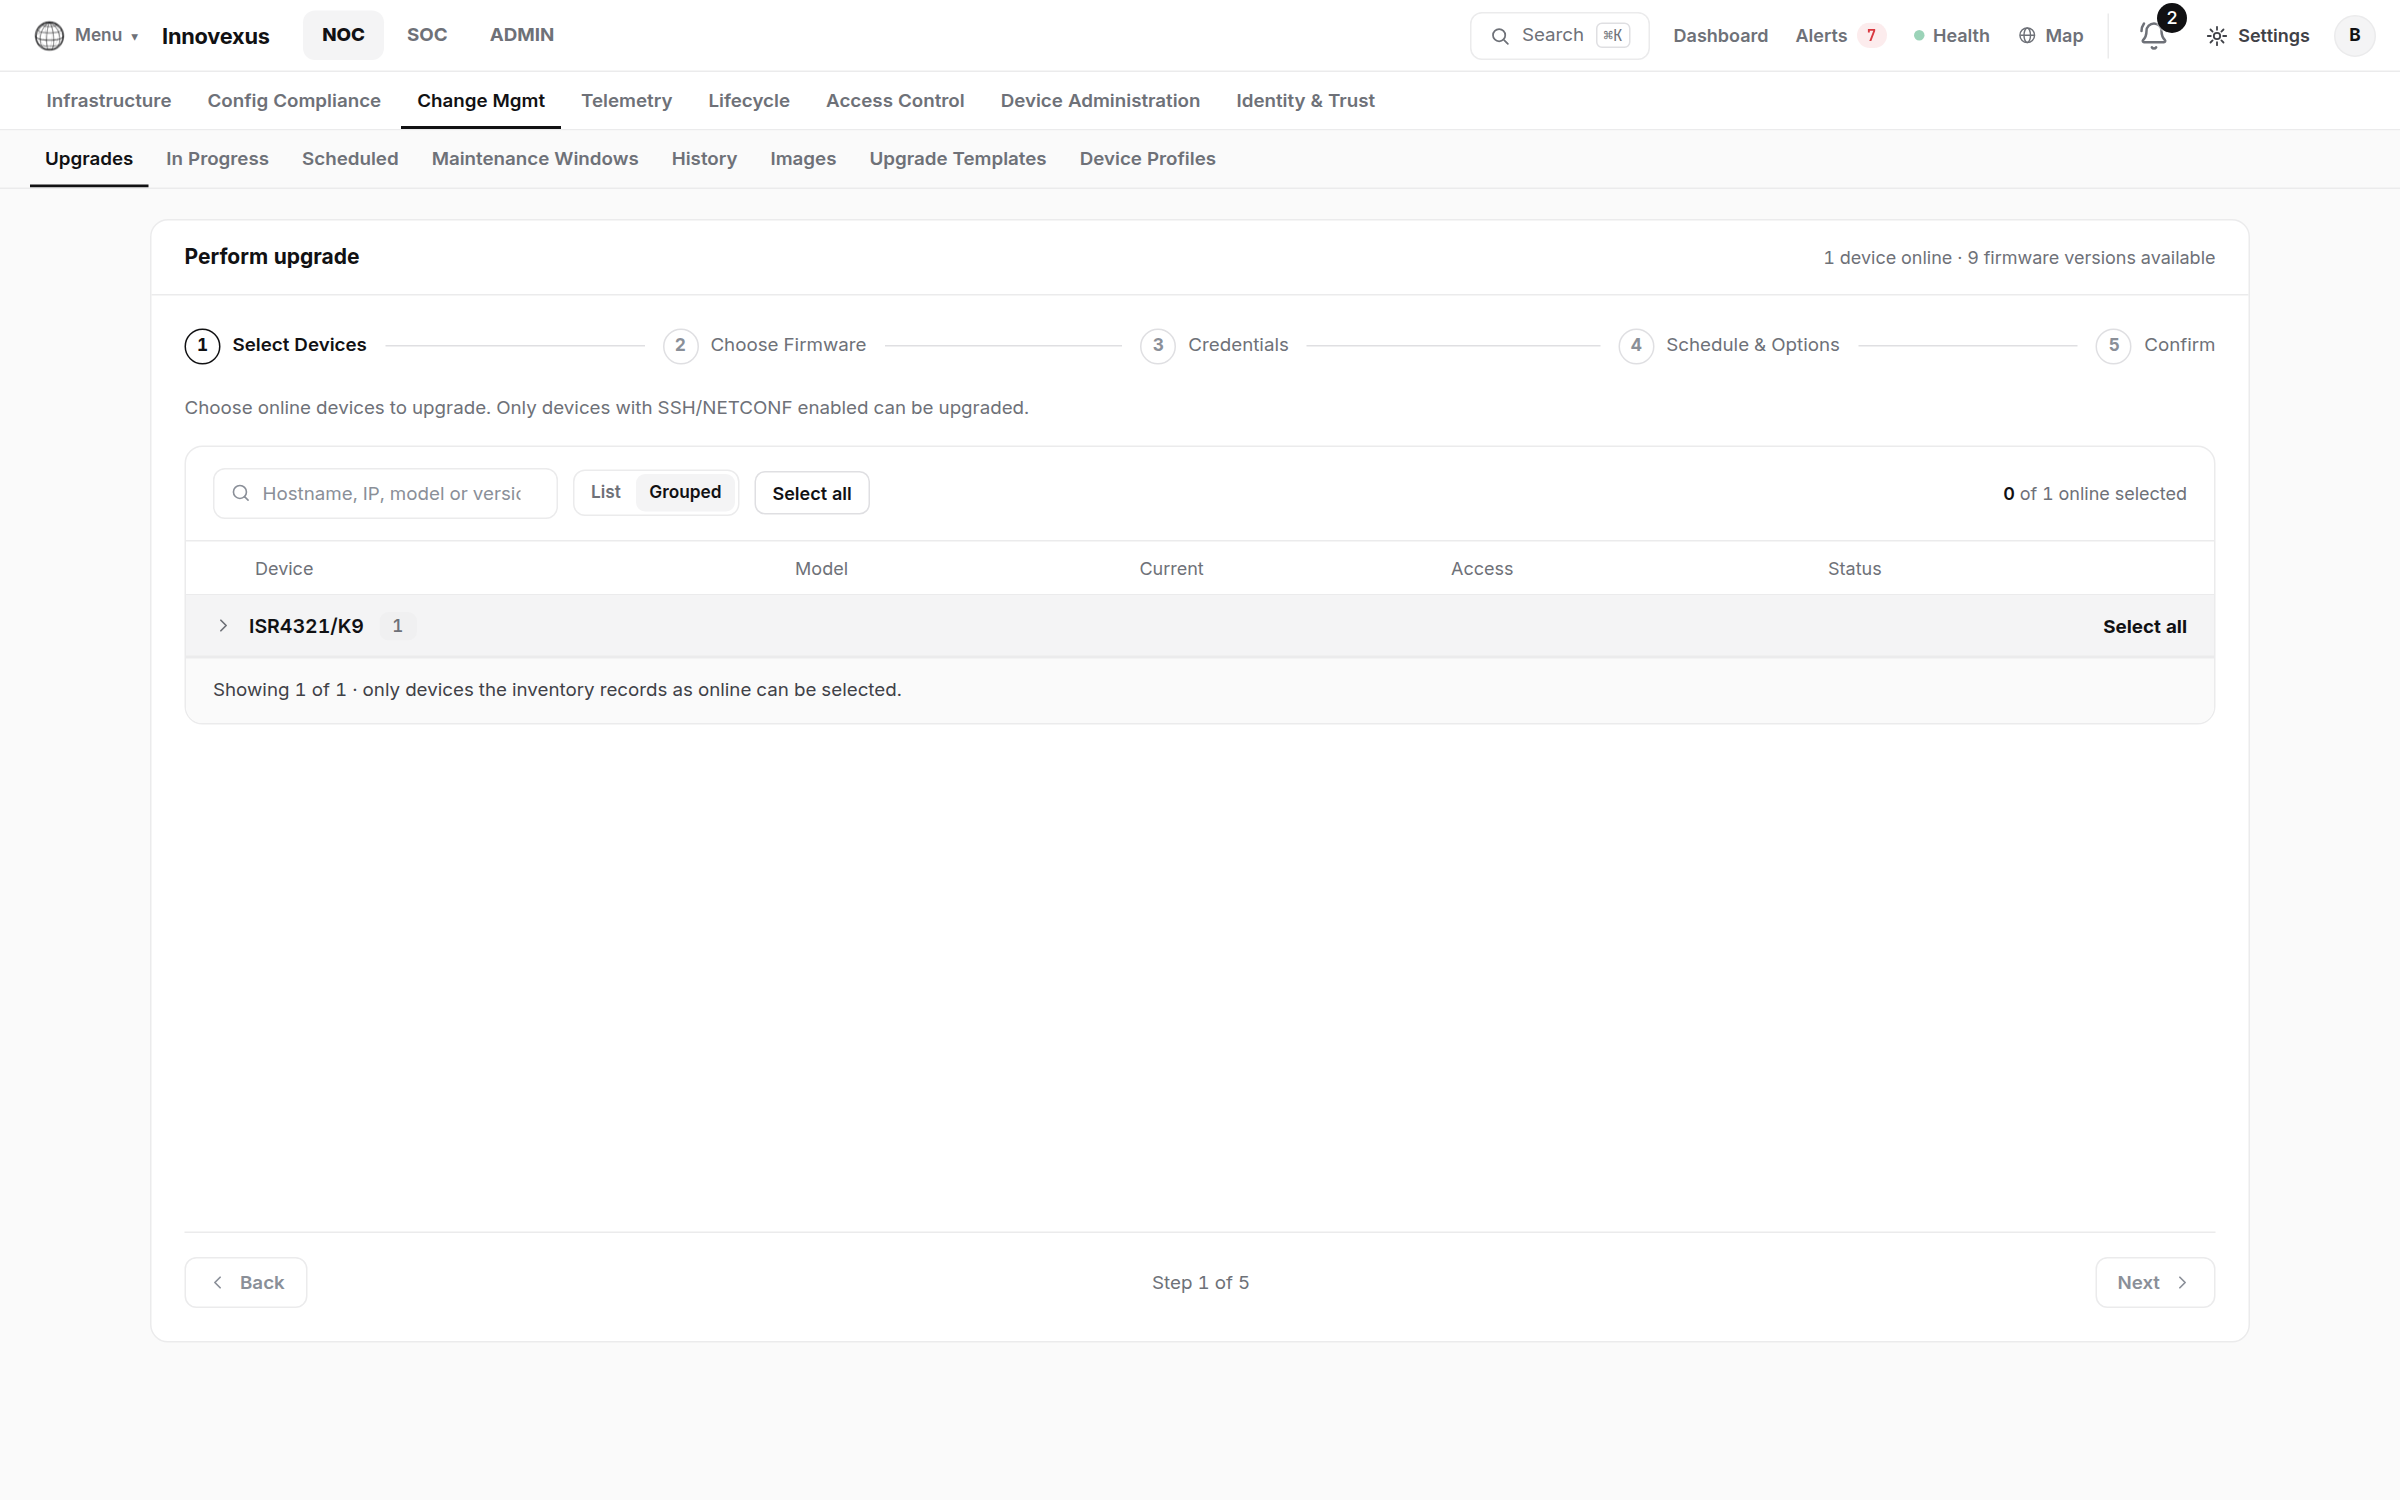Open the Device Profiles sub-tab
Image resolution: width=2400 pixels, height=1500 pixels.
click(x=1148, y=159)
